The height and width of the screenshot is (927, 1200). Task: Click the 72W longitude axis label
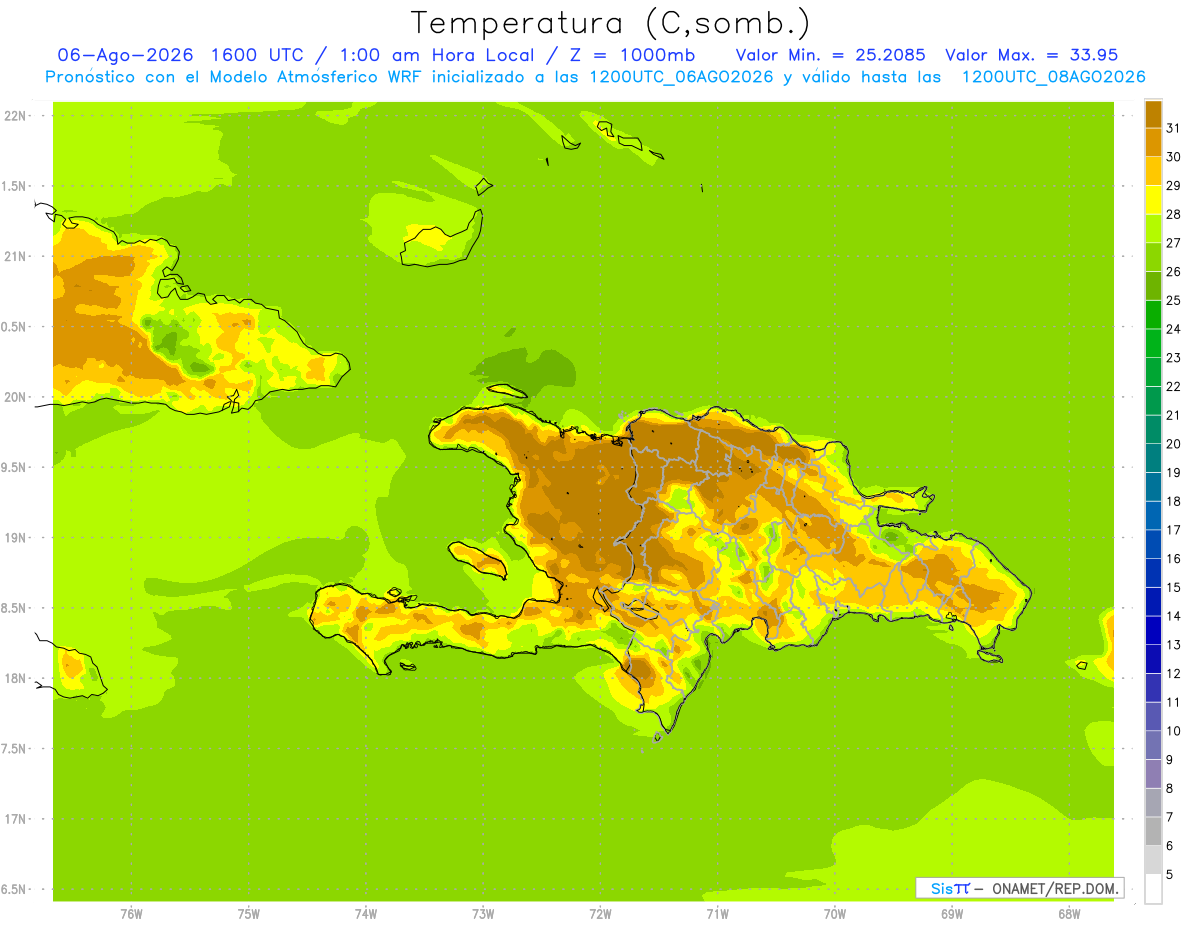(600, 914)
